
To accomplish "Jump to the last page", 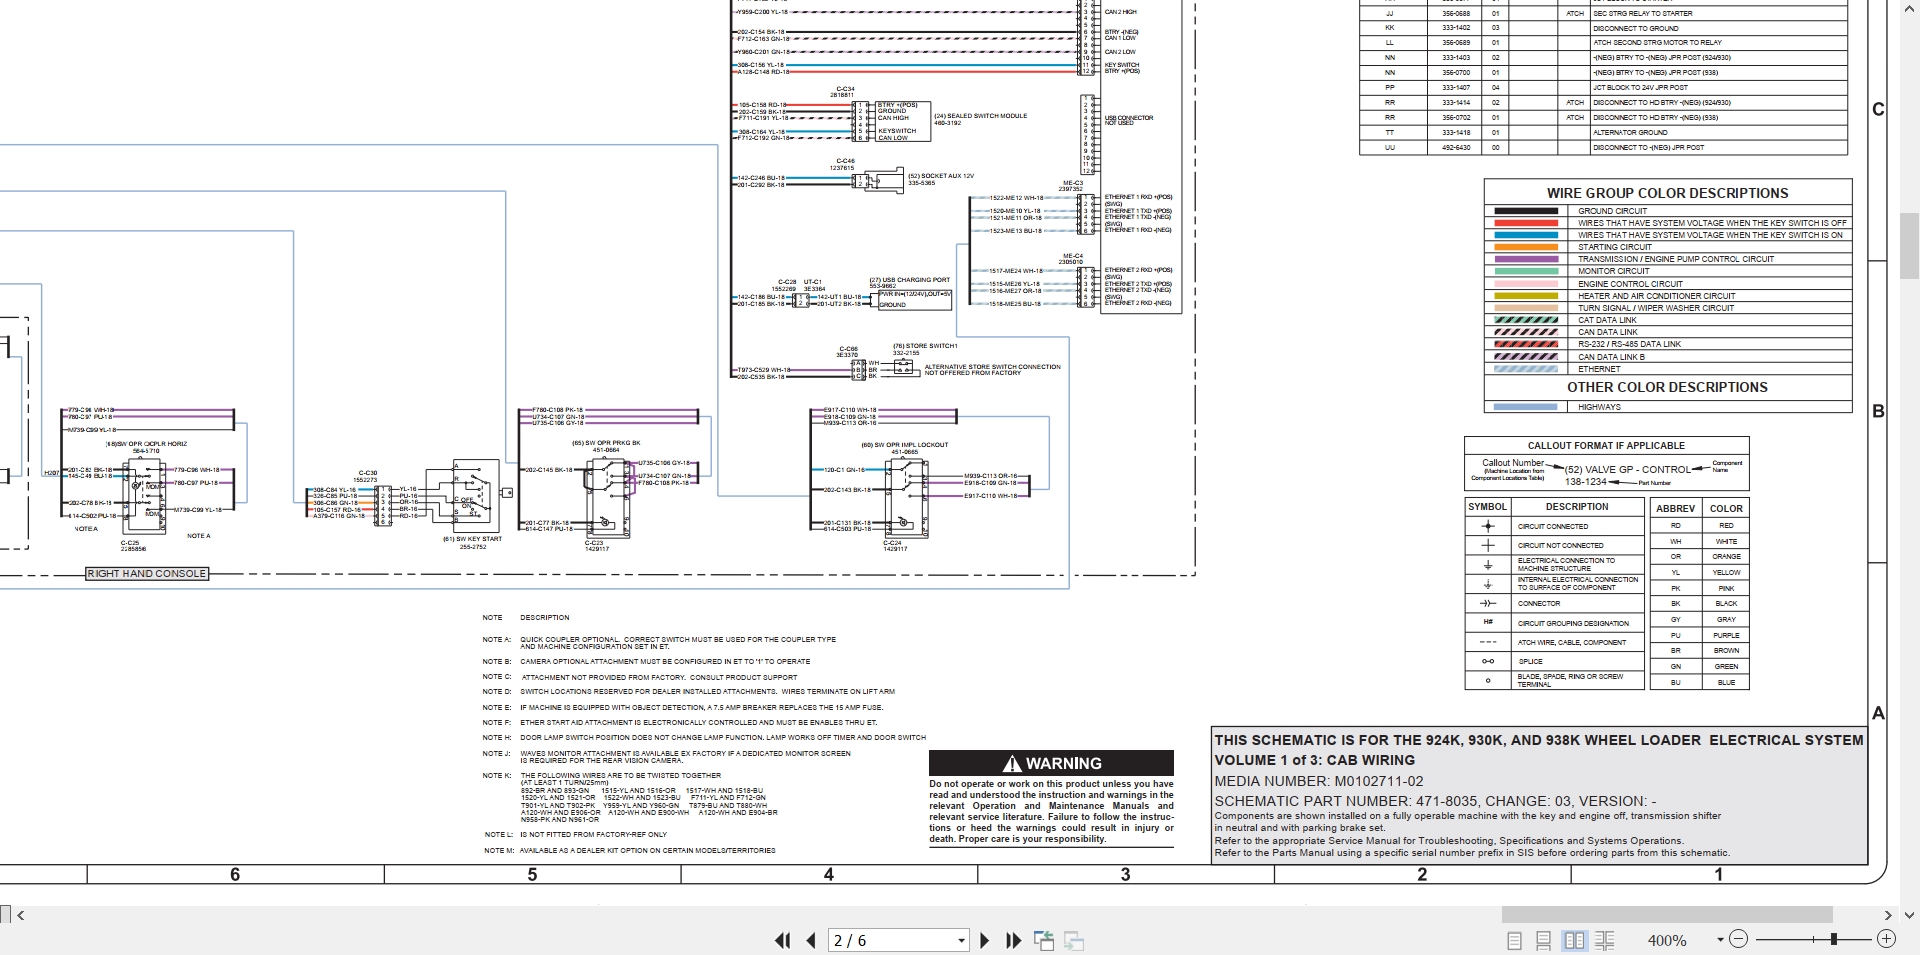I will point(1013,940).
